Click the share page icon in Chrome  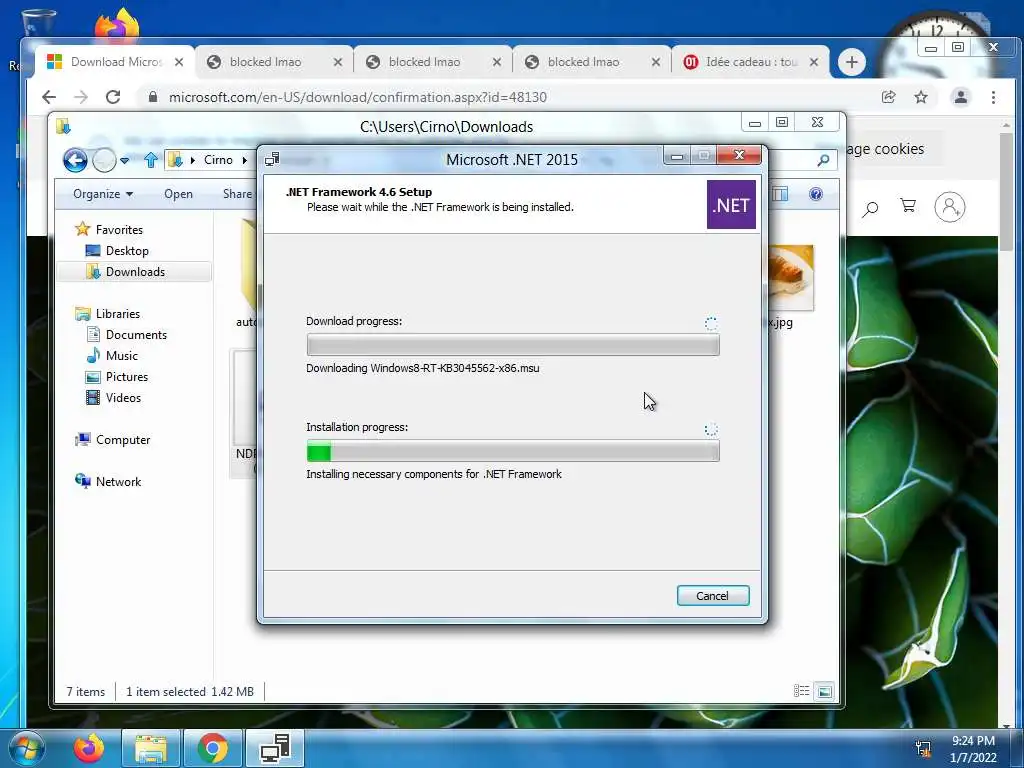pos(888,97)
